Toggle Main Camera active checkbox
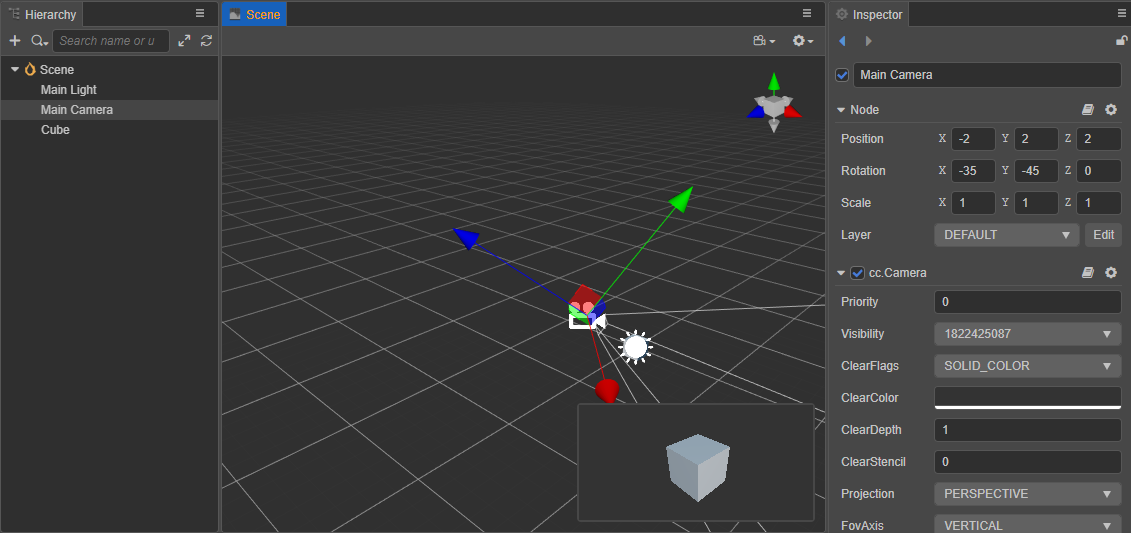Screen dimensions: 1131x533 pos(842,75)
